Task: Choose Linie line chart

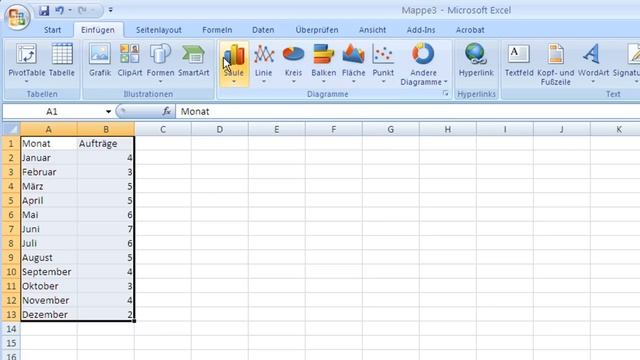Action: point(264,64)
